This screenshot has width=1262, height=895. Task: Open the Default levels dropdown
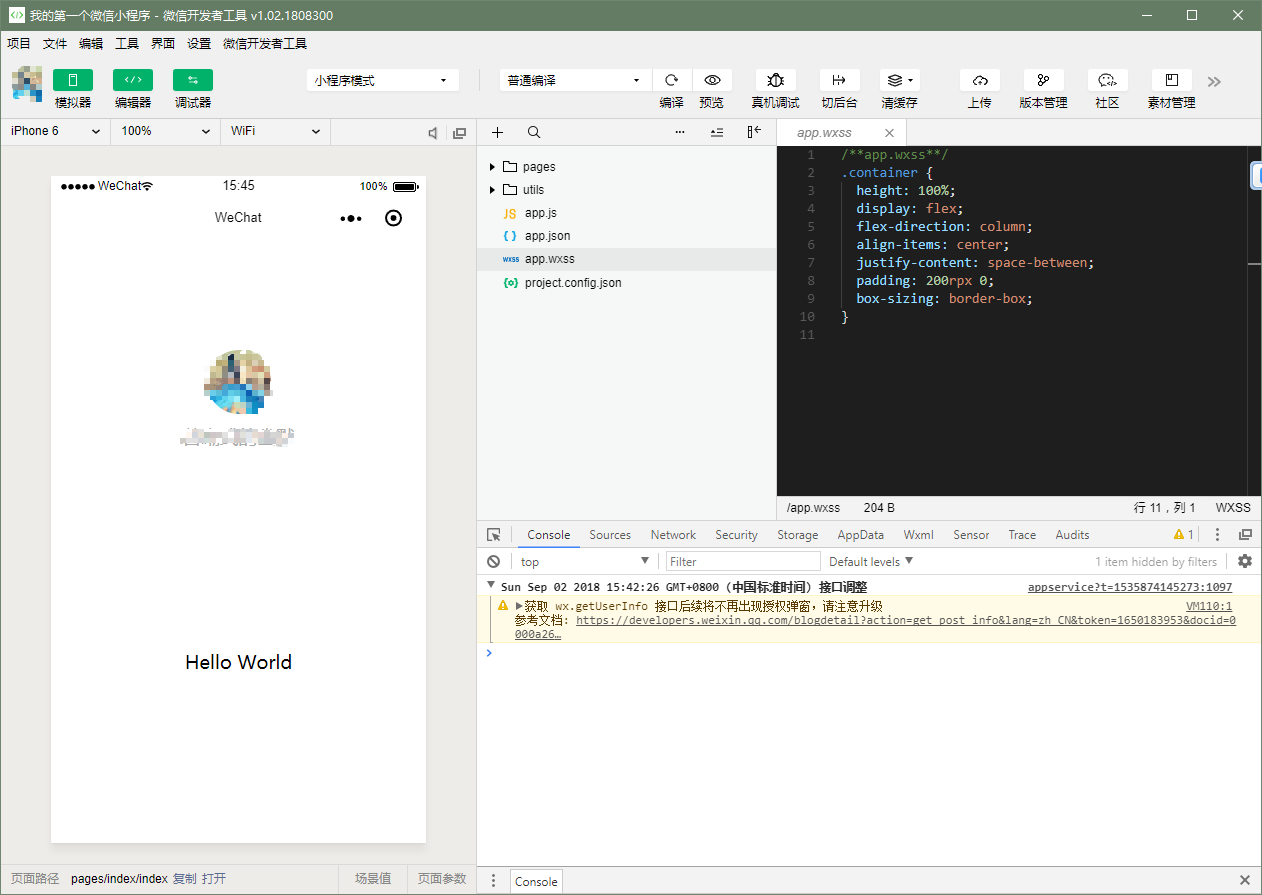click(870, 561)
